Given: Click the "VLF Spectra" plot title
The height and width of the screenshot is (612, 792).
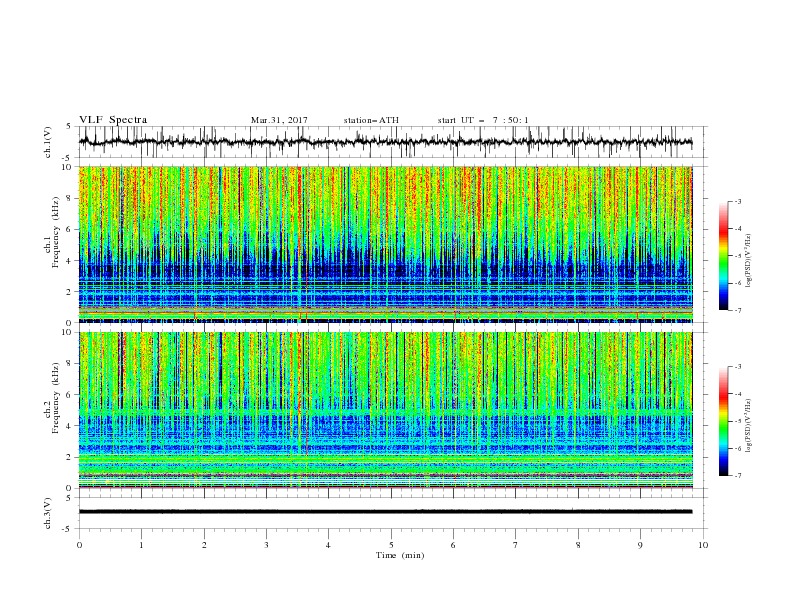Looking at the screenshot, I should point(113,120).
